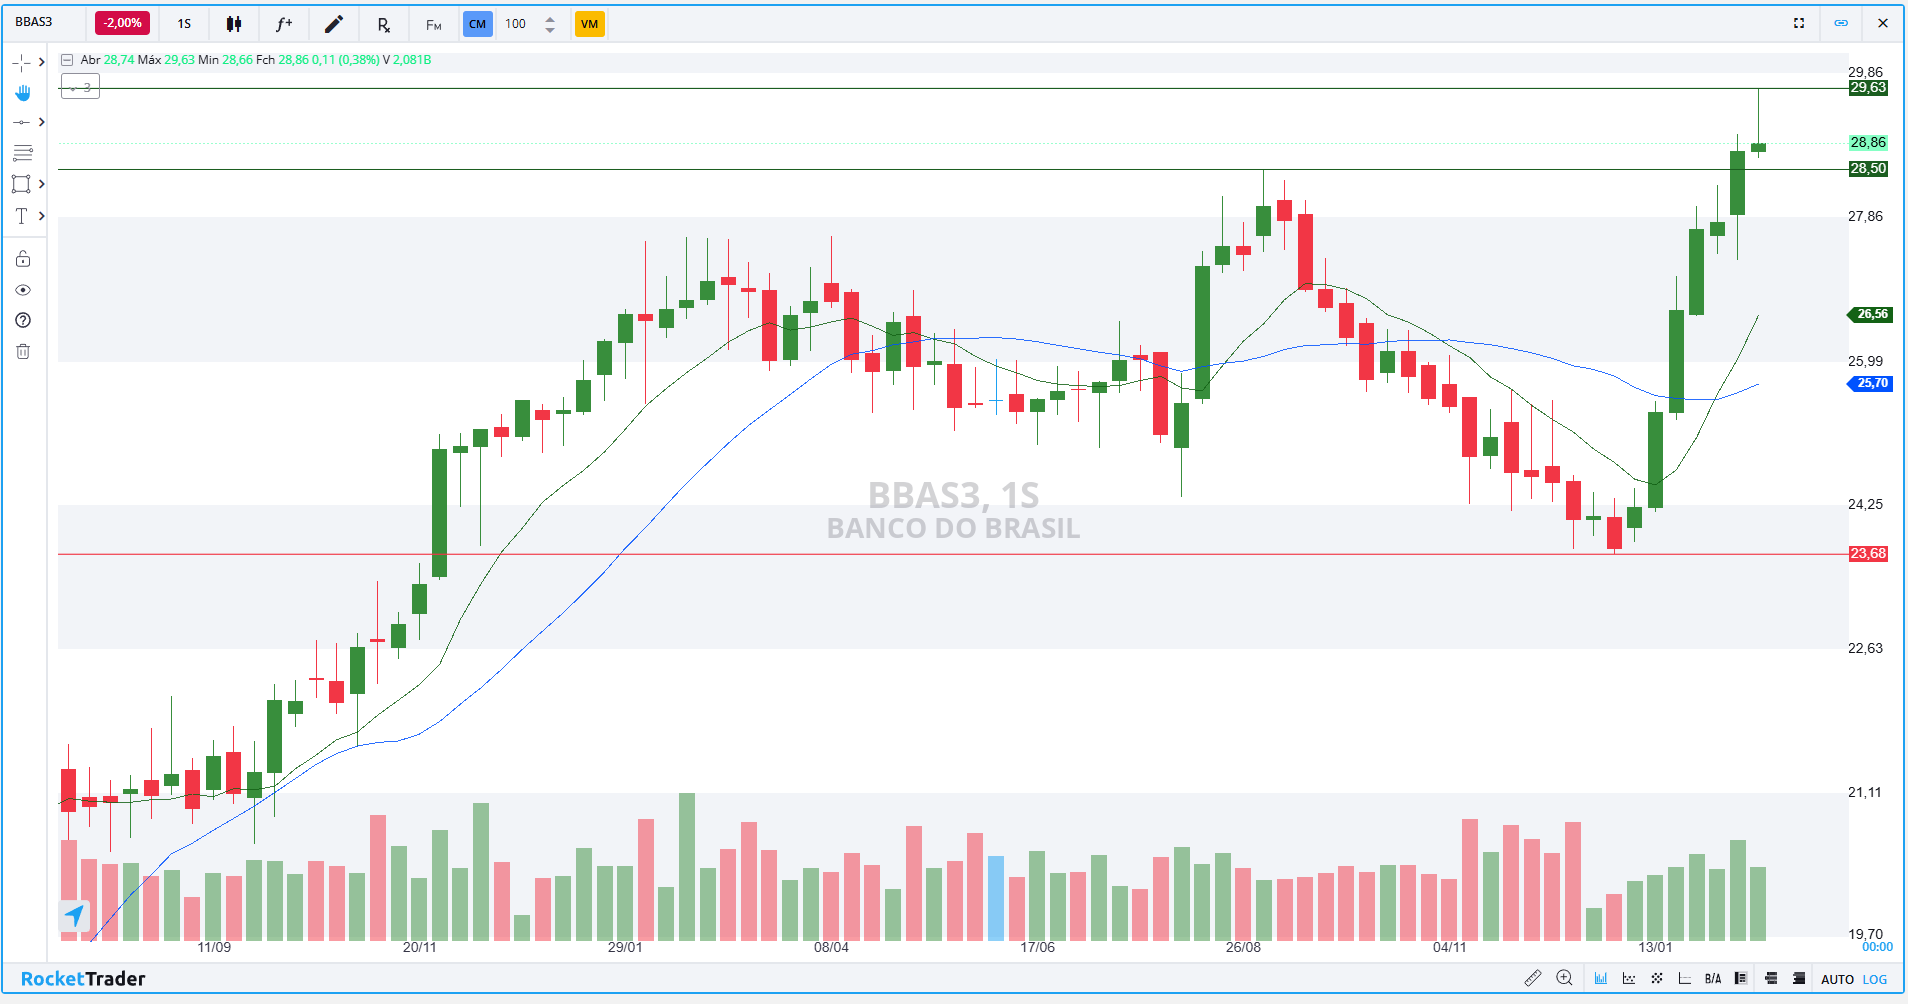Open the indicators function (f+) menu
1908x1004 pixels.
[x=284, y=24]
